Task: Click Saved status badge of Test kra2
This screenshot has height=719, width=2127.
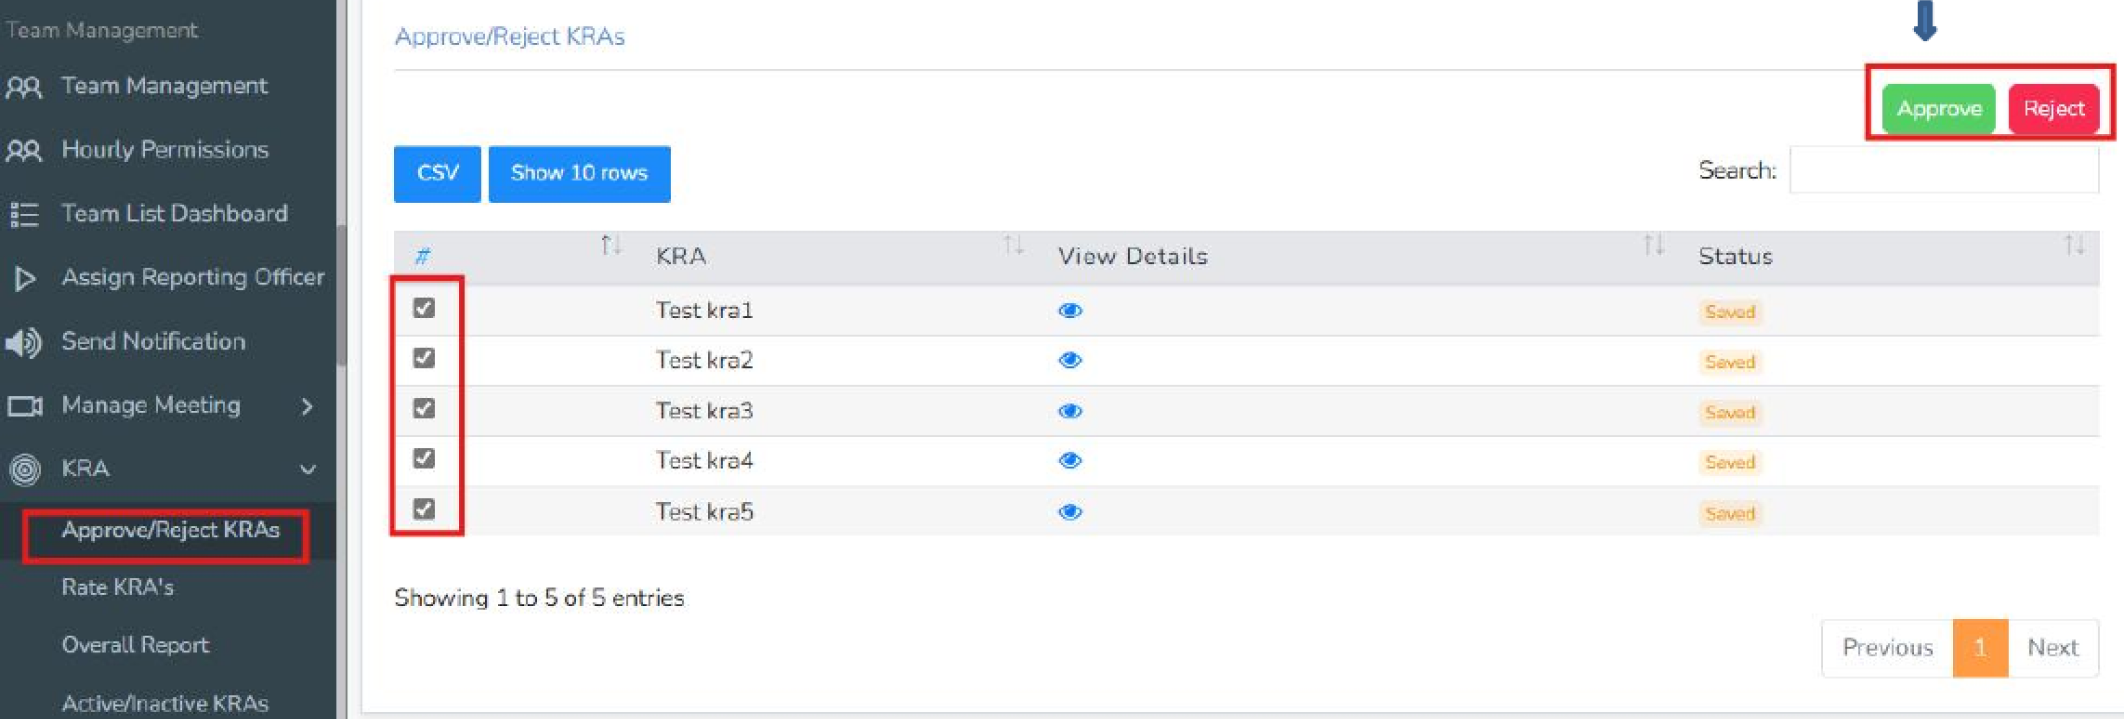Action: click(x=1730, y=362)
